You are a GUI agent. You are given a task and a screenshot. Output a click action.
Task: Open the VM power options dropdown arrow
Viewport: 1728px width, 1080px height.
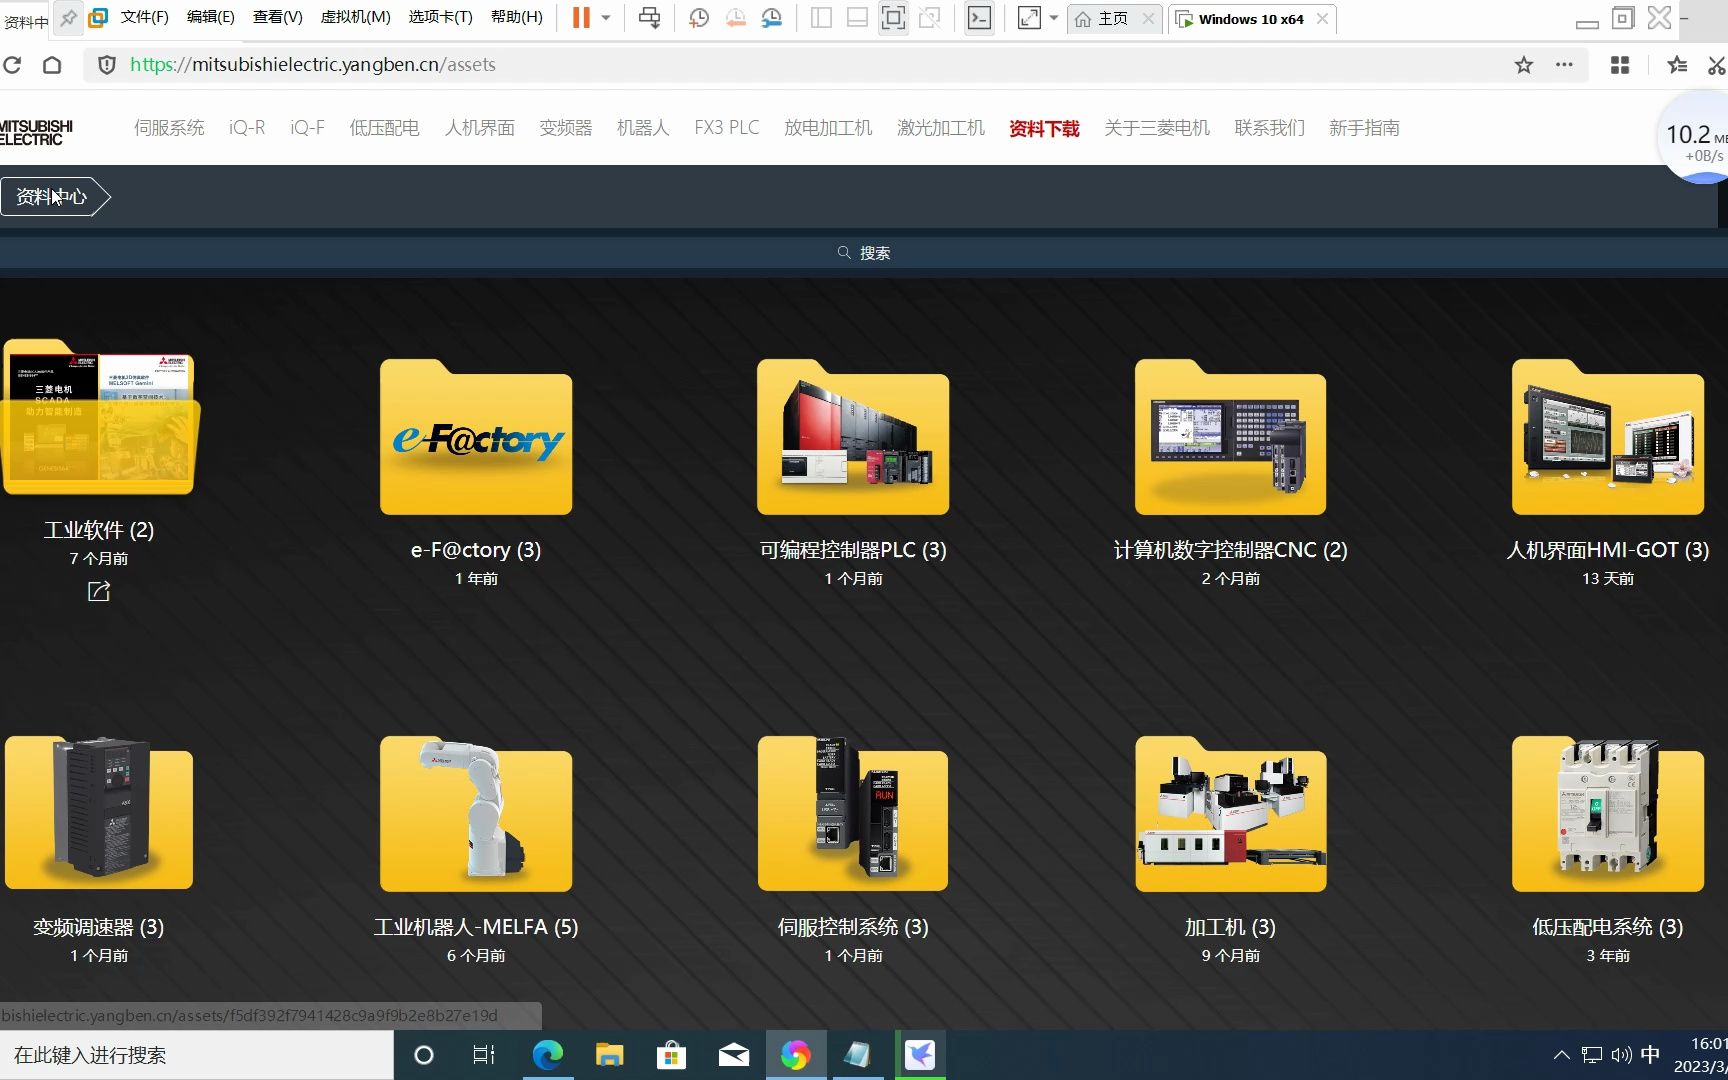click(x=606, y=18)
